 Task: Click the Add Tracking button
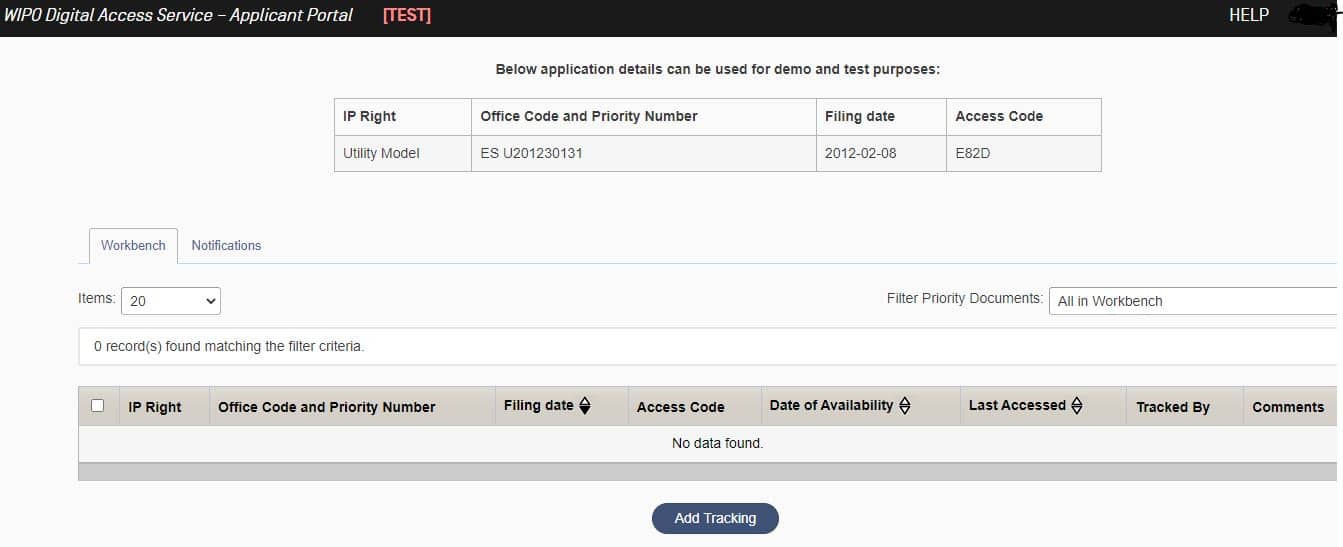715,518
